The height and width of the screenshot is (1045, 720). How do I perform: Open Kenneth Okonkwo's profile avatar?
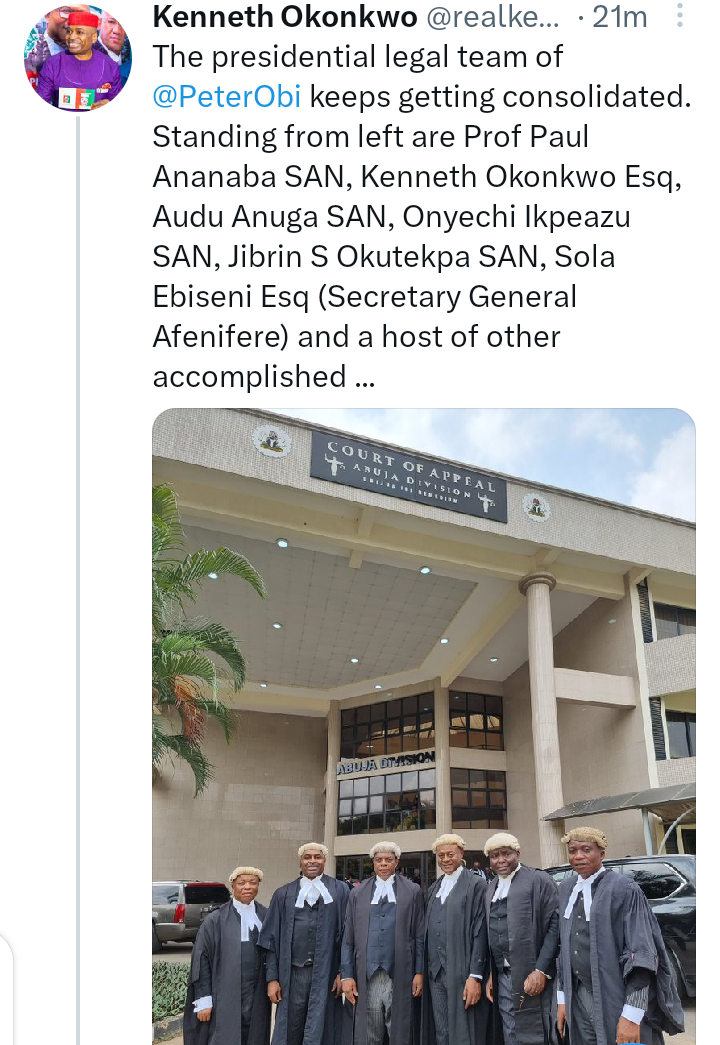coord(77,57)
